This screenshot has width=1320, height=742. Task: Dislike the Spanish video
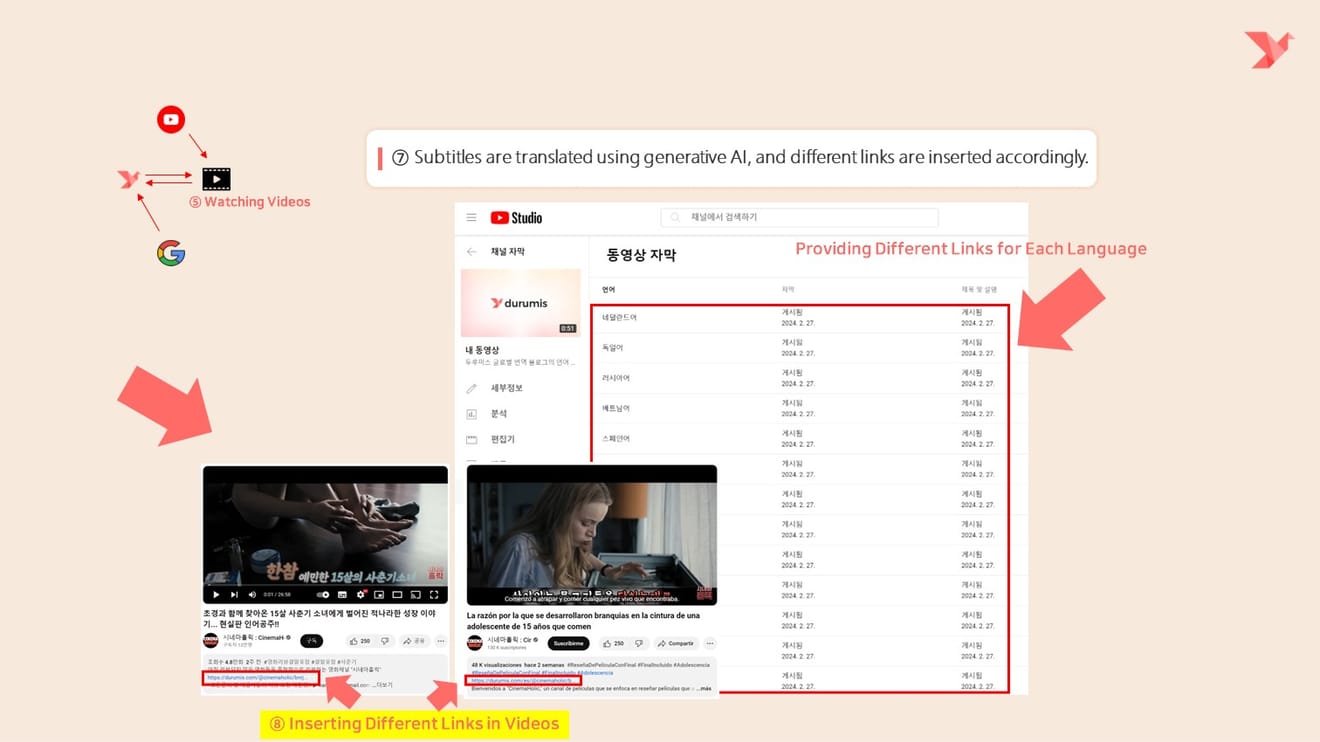coord(638,643)
